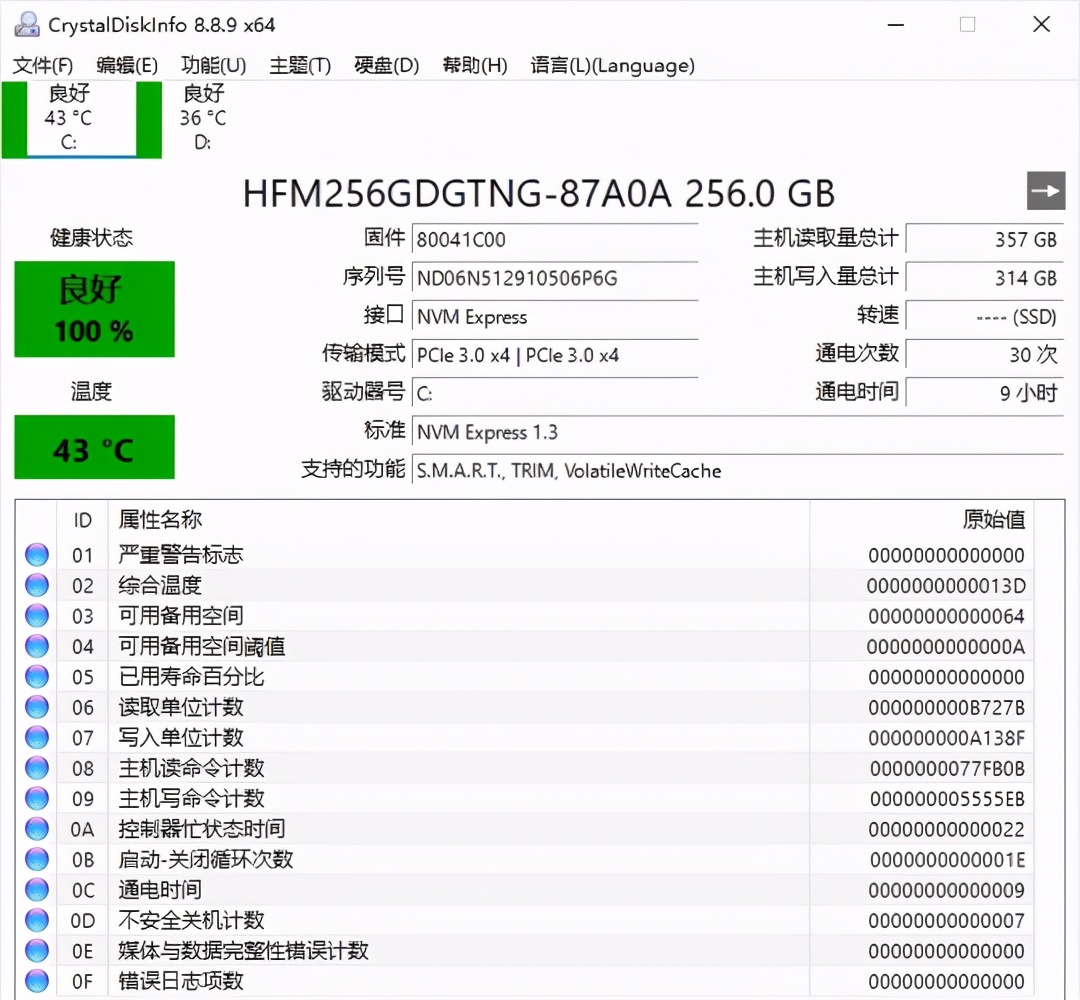
Task: Click blue status dot for 综合温度
Action: pyautogui.click(x=36, y=585)
